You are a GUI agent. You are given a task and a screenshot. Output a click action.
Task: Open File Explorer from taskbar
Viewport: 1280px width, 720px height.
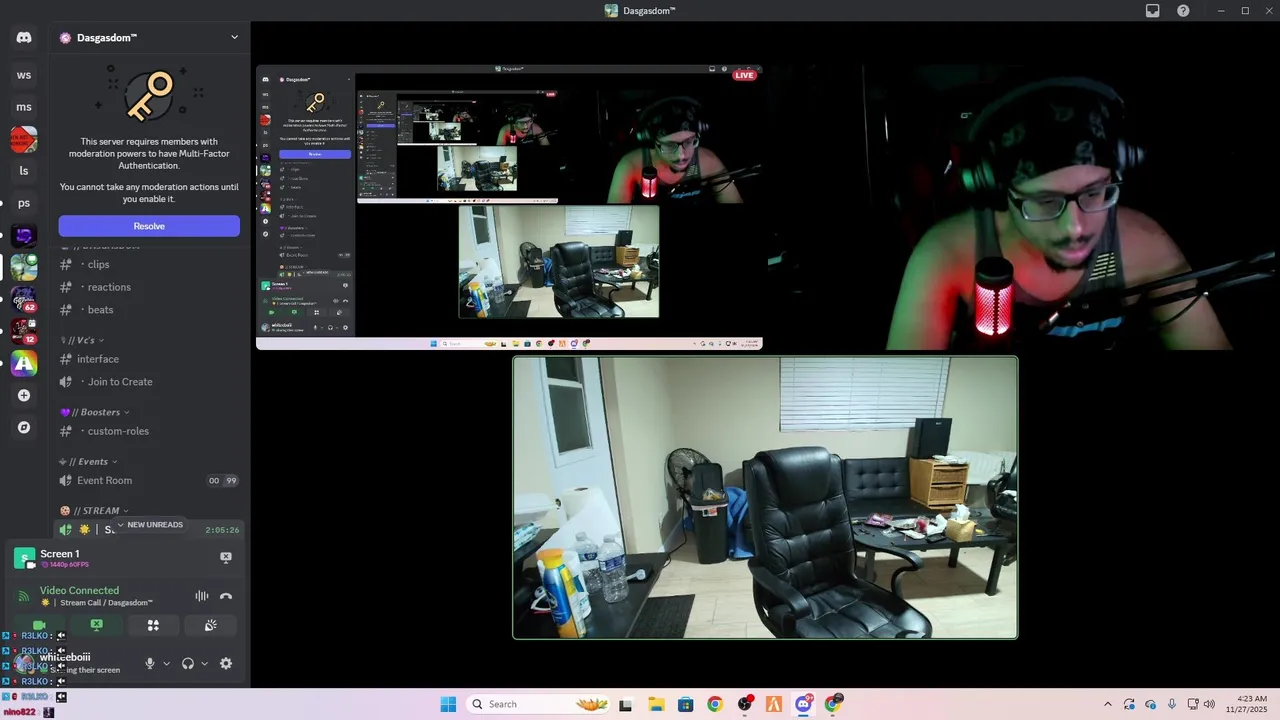pos(656,704)
